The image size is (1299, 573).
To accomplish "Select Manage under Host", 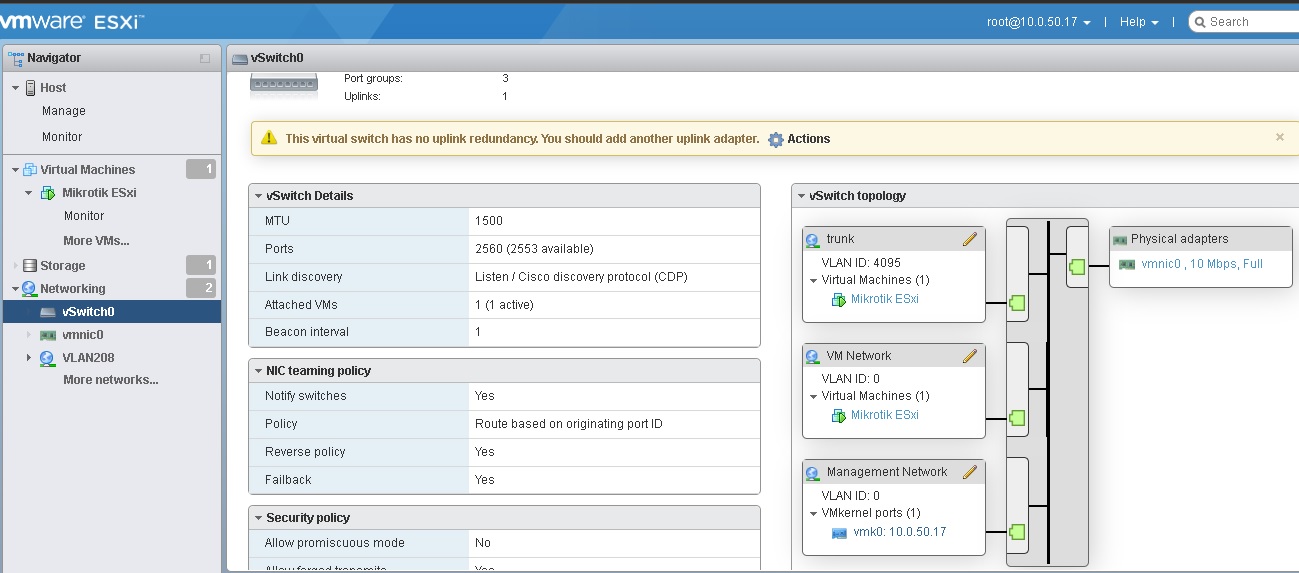I will pos(64,111).
